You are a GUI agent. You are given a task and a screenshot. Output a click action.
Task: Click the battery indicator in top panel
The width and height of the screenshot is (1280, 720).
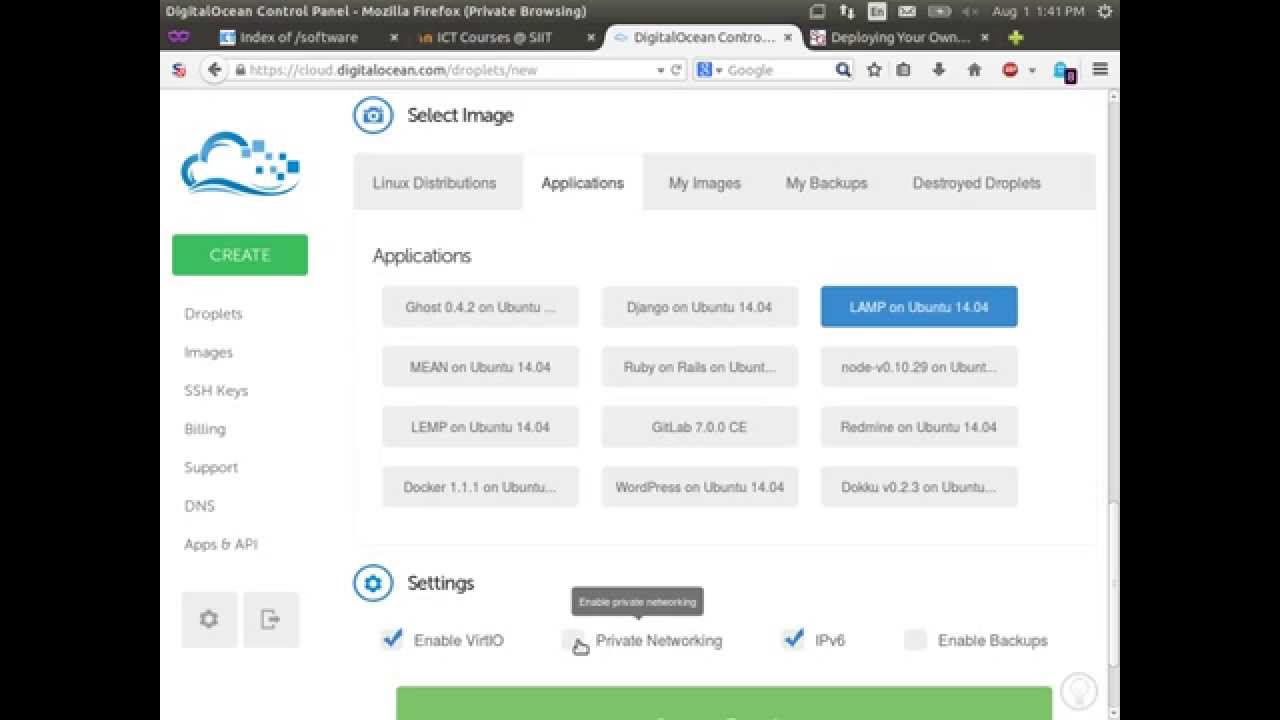coord(939,11)
